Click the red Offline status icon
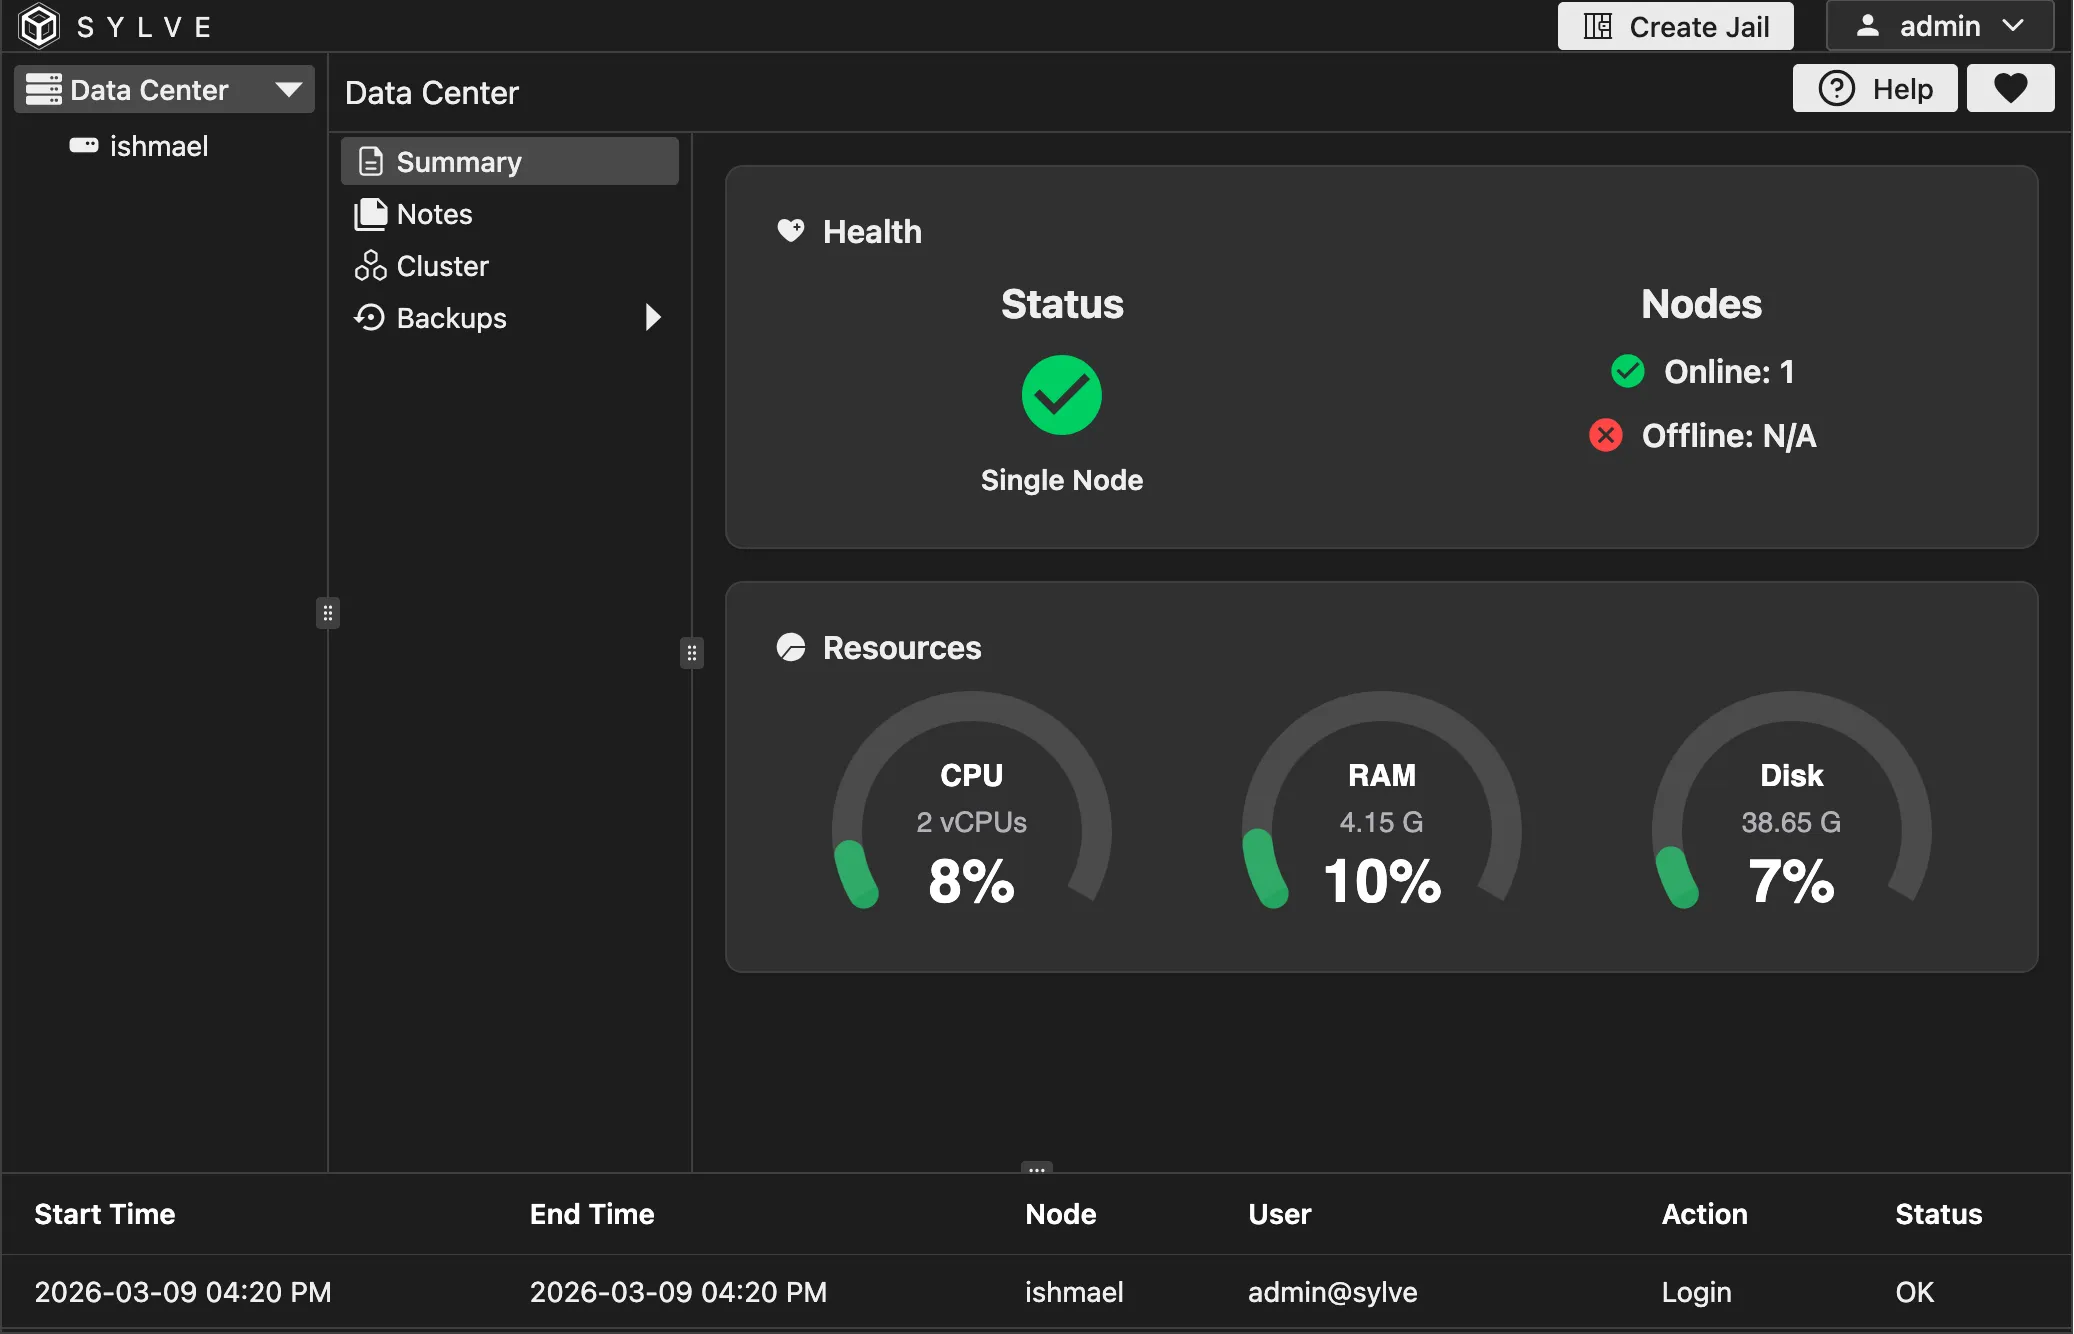The height and width of the screenshot is (1334, 2074). click(x=1604, y=434)
